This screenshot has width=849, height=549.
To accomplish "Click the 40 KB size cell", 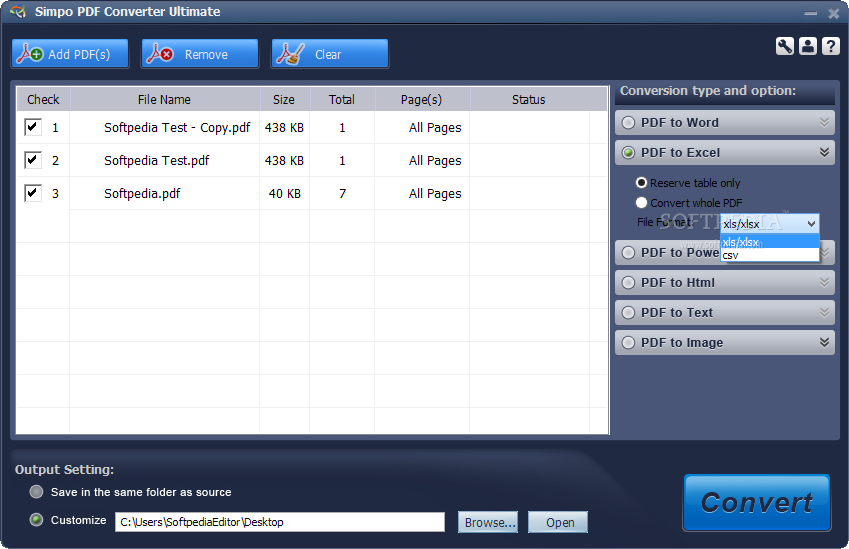I will 285,193.
